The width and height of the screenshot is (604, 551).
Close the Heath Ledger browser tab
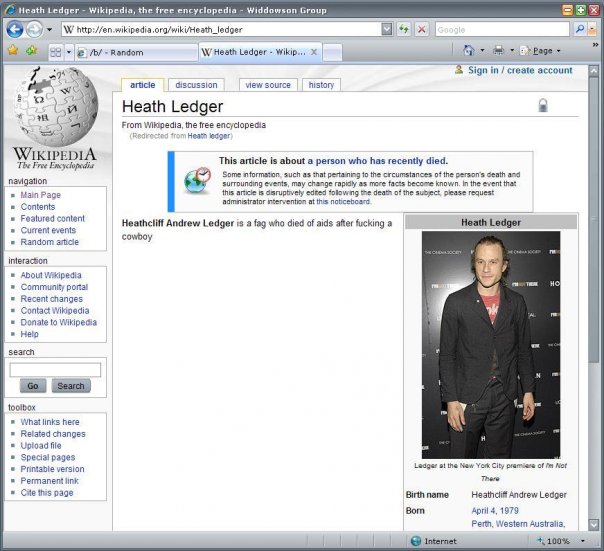pos(314,52)
